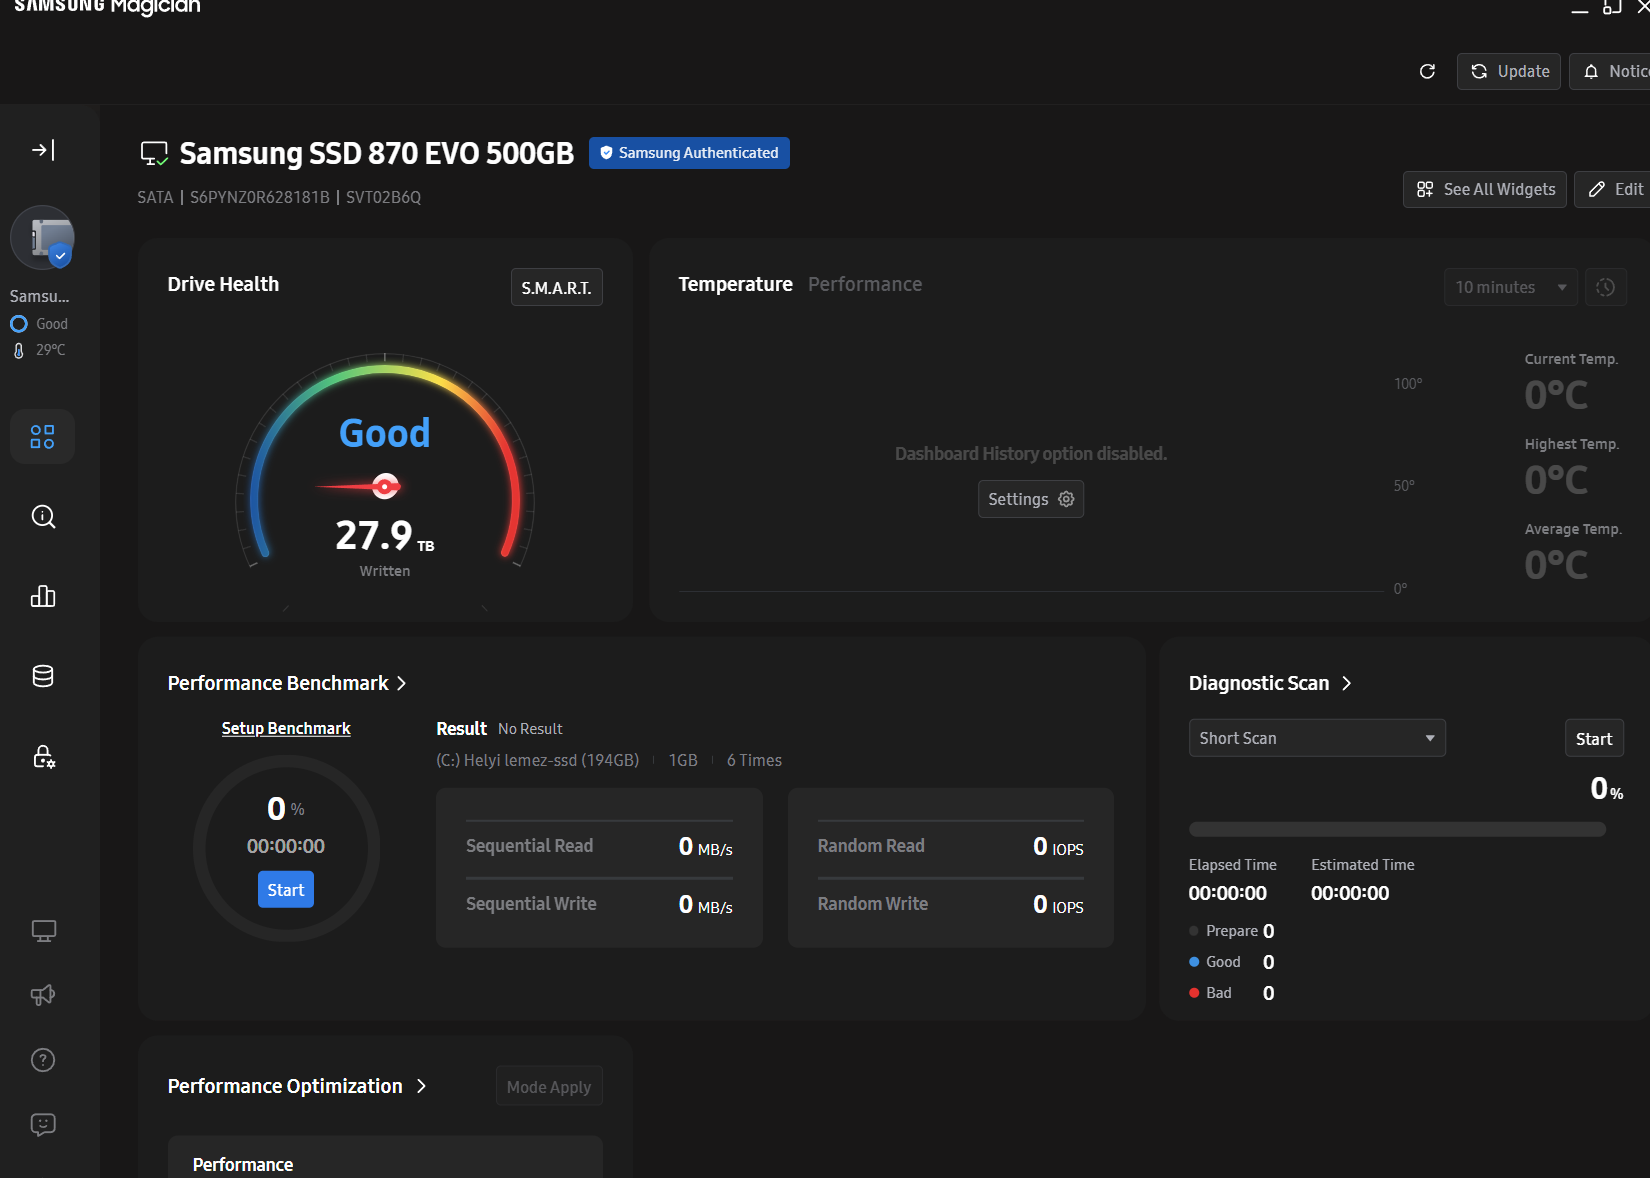Click the serial number 'S6PYNZ0R628181B'
Image resolution: width=1650 pixels, height=1178 pixels.
click(x=260, y=197)
